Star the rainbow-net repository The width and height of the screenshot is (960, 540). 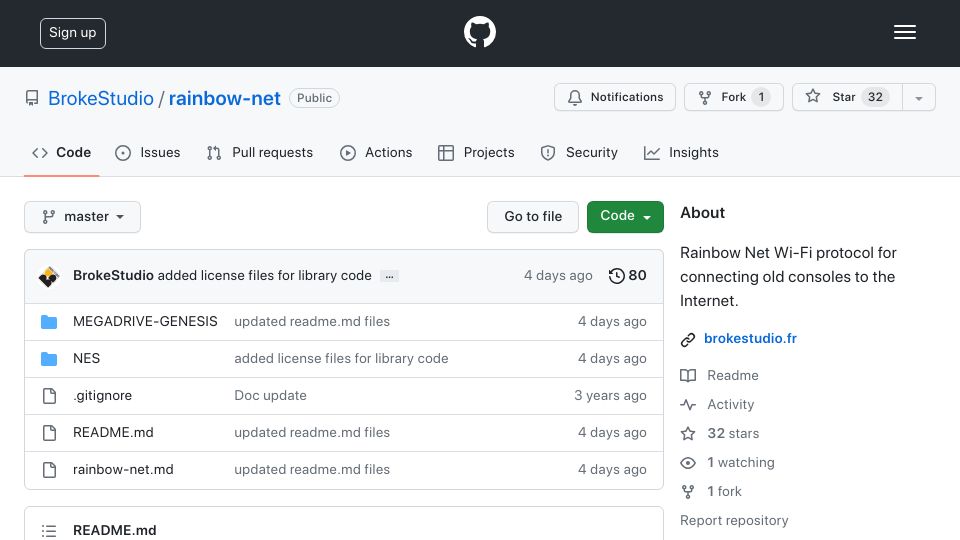847,97
